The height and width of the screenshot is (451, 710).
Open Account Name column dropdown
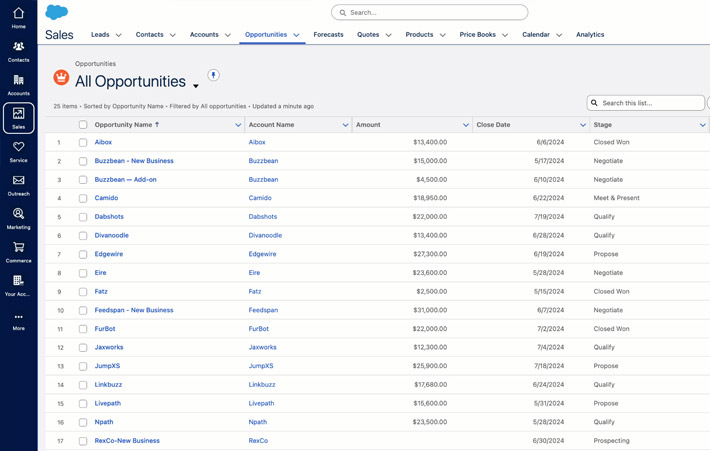345,125
